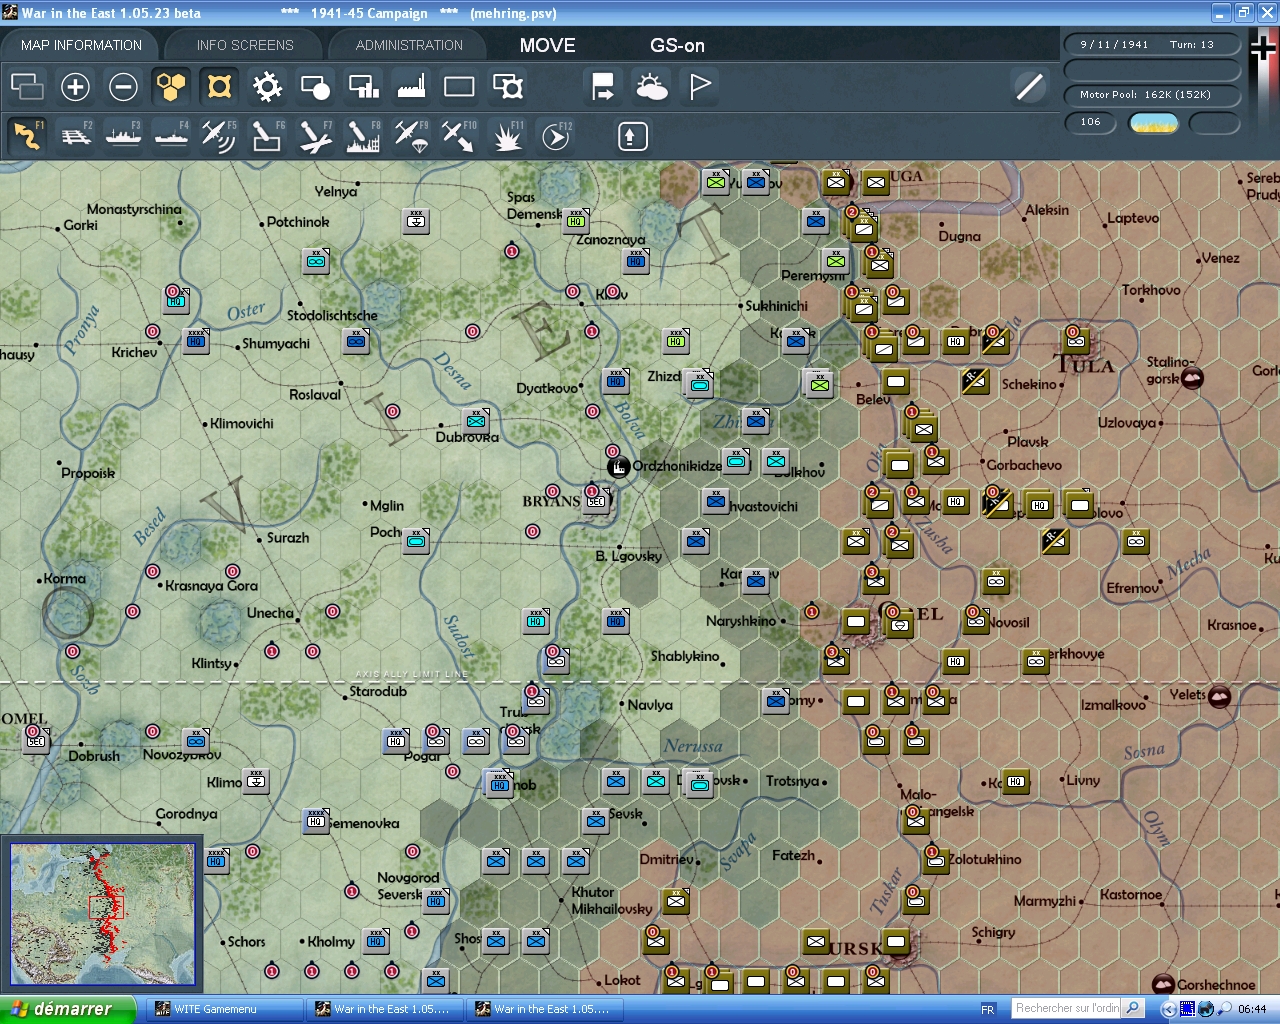
Task: Toggle the orange enemy hexes overlay
Action: [219, 87]
